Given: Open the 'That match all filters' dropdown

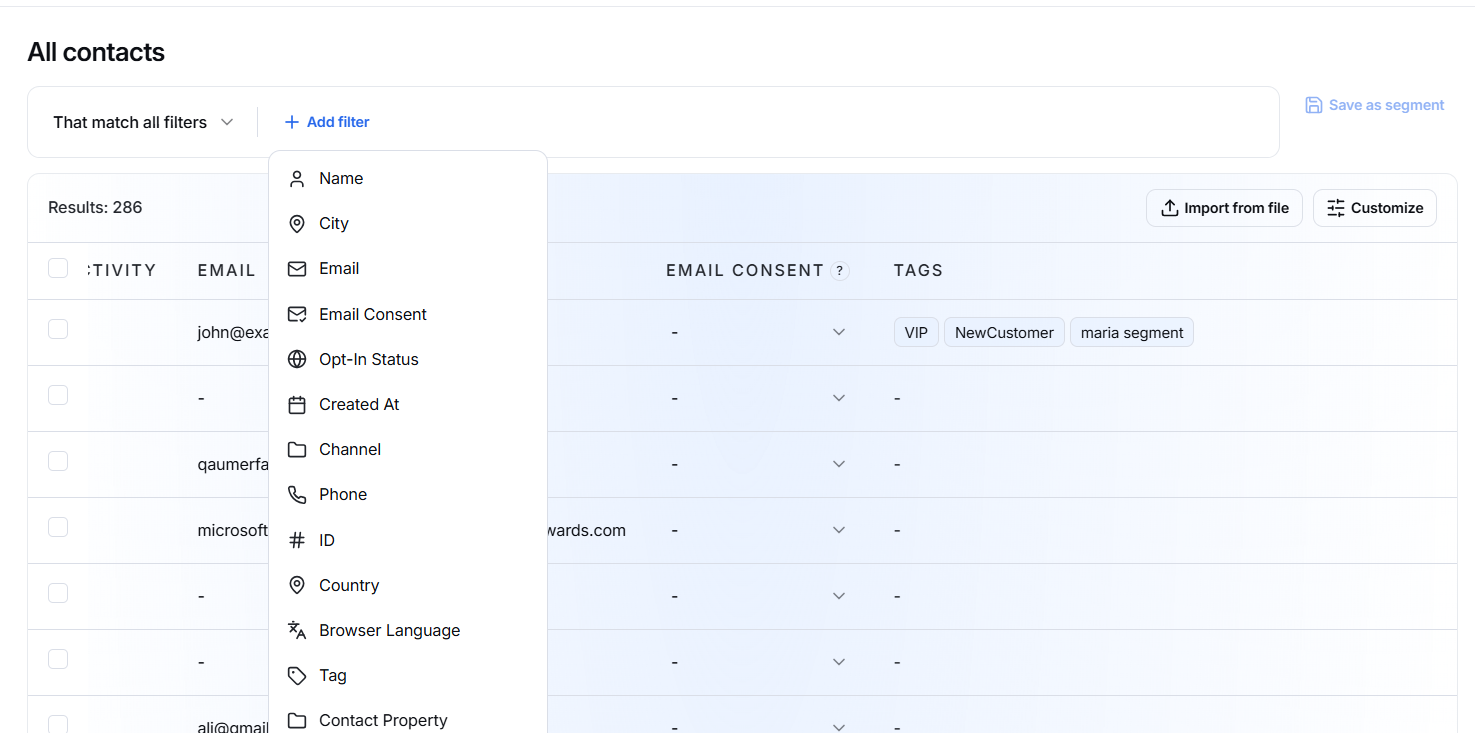Looking at the screenshot, I should pyautogui.click(x=143, y=122).
